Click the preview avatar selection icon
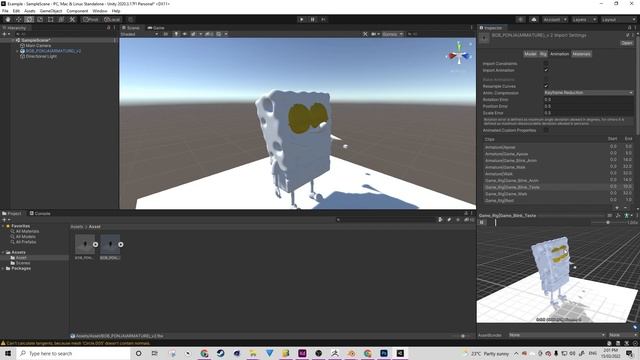Image resolution: width=640 pixels, height=360 pixels. [x=627, y=216]
